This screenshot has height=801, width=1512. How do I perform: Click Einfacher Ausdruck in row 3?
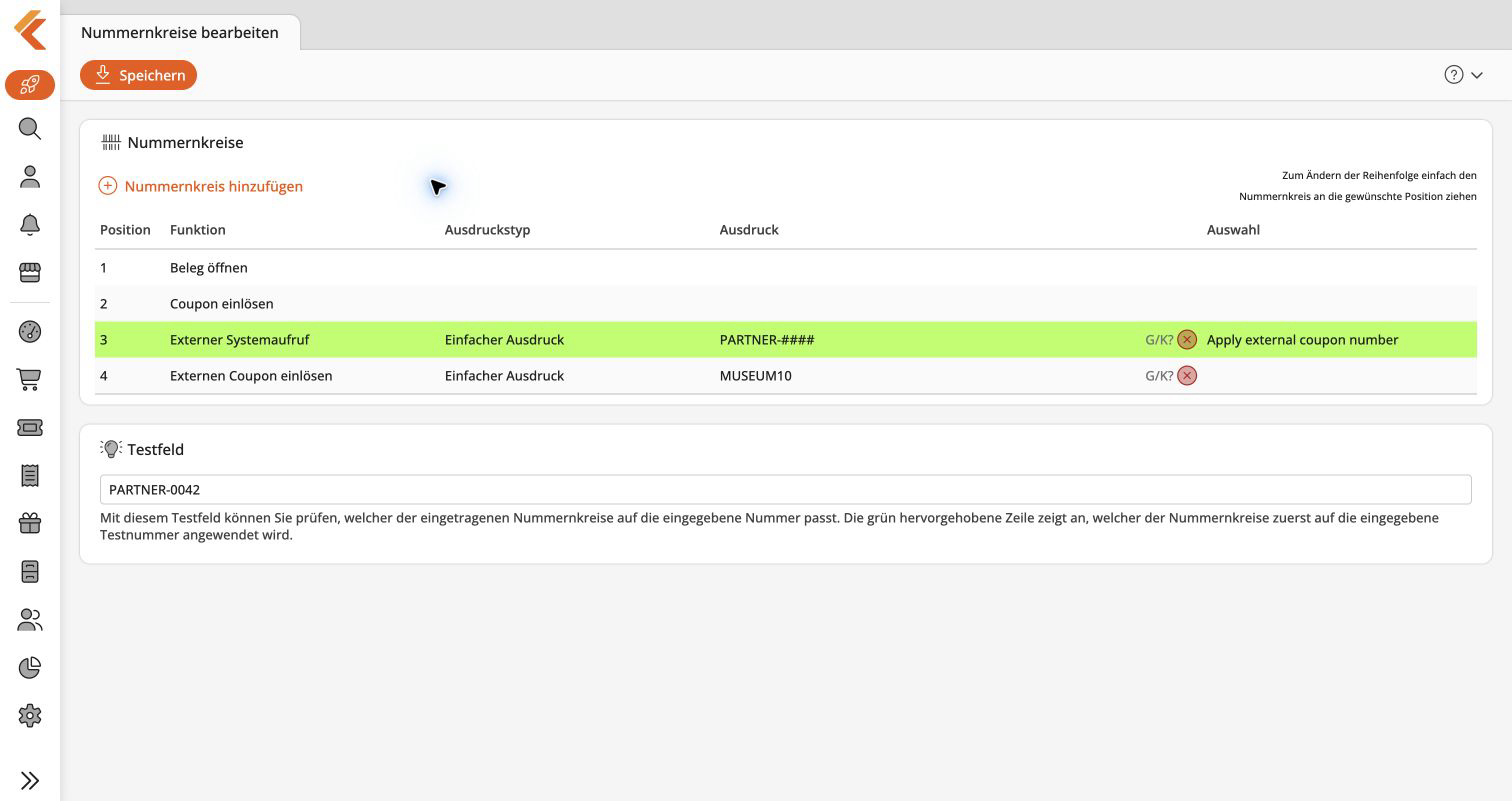[504, 340]
